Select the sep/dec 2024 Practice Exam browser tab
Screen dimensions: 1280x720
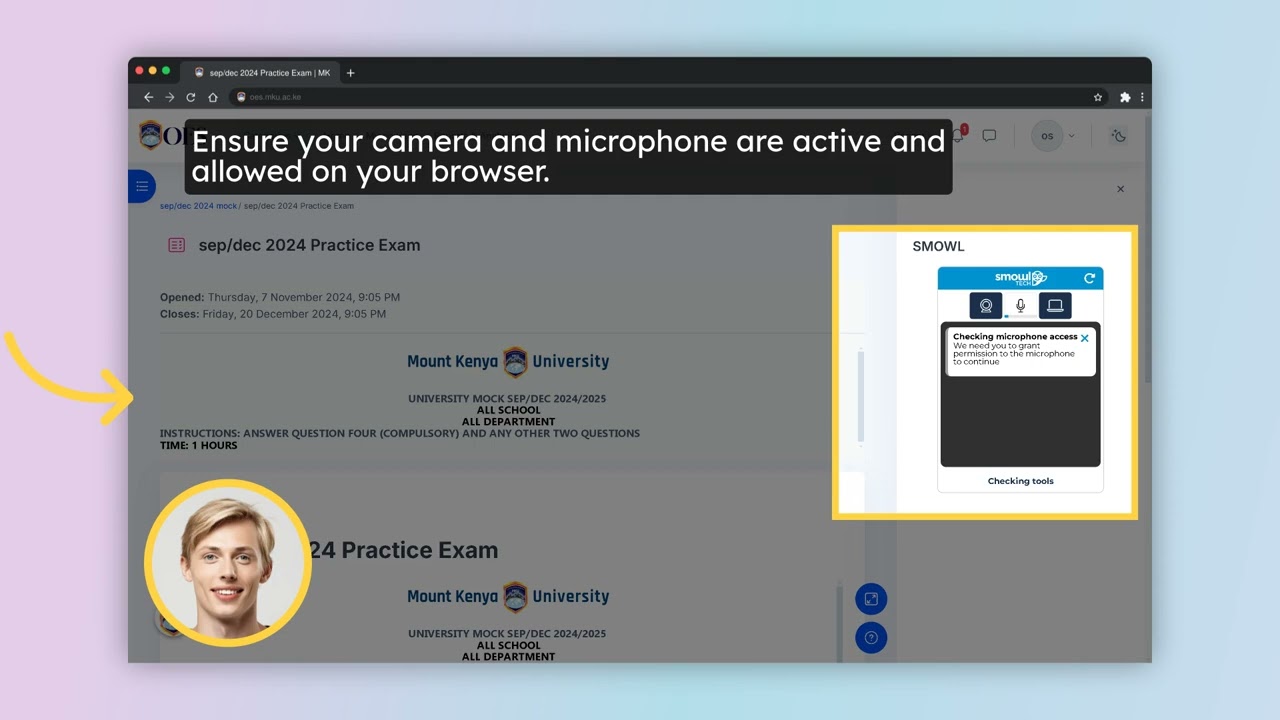tap(262, 73)
